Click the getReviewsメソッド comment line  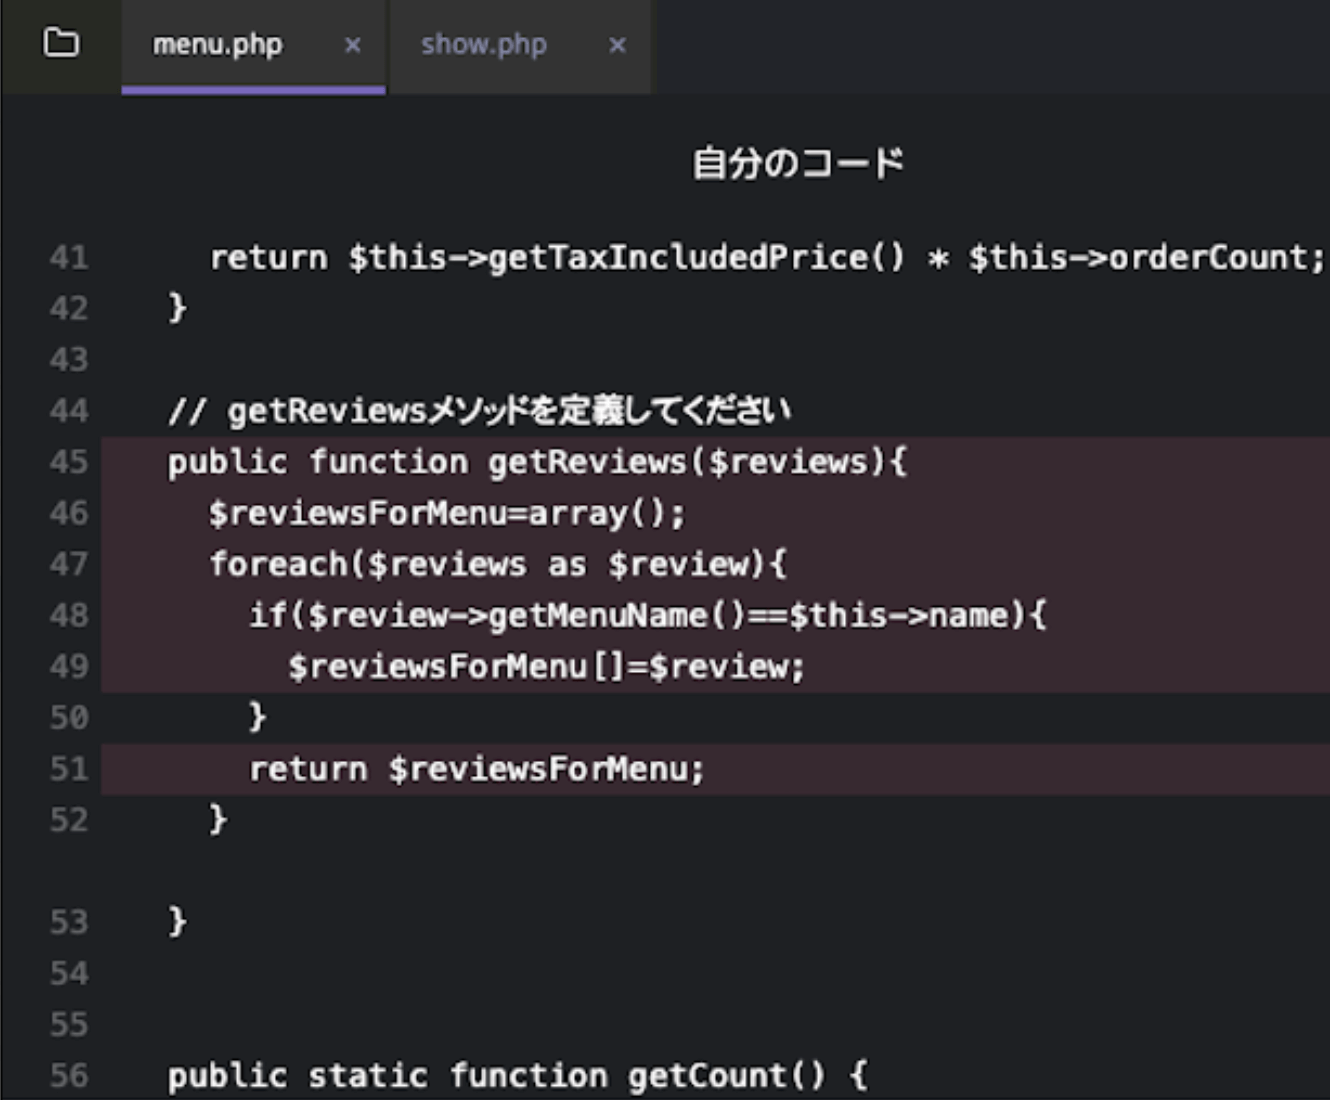[479, 410]
